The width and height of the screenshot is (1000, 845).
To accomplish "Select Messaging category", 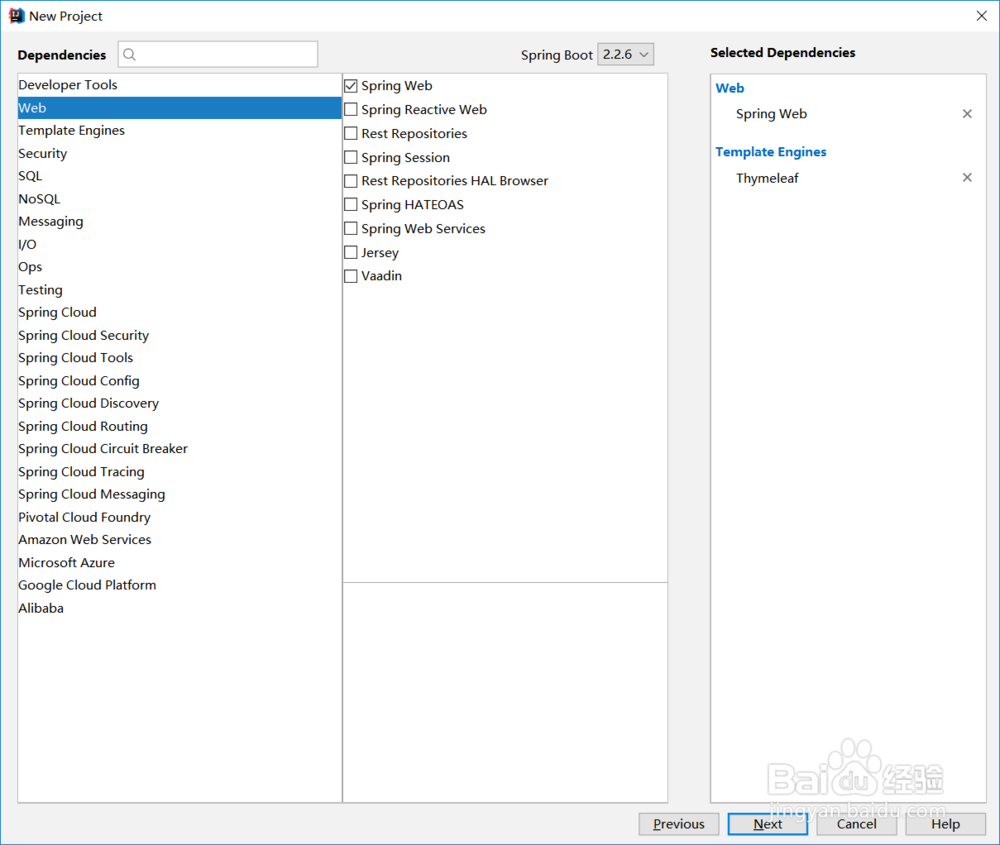I will pyautogui.click(x=180, y=222).
